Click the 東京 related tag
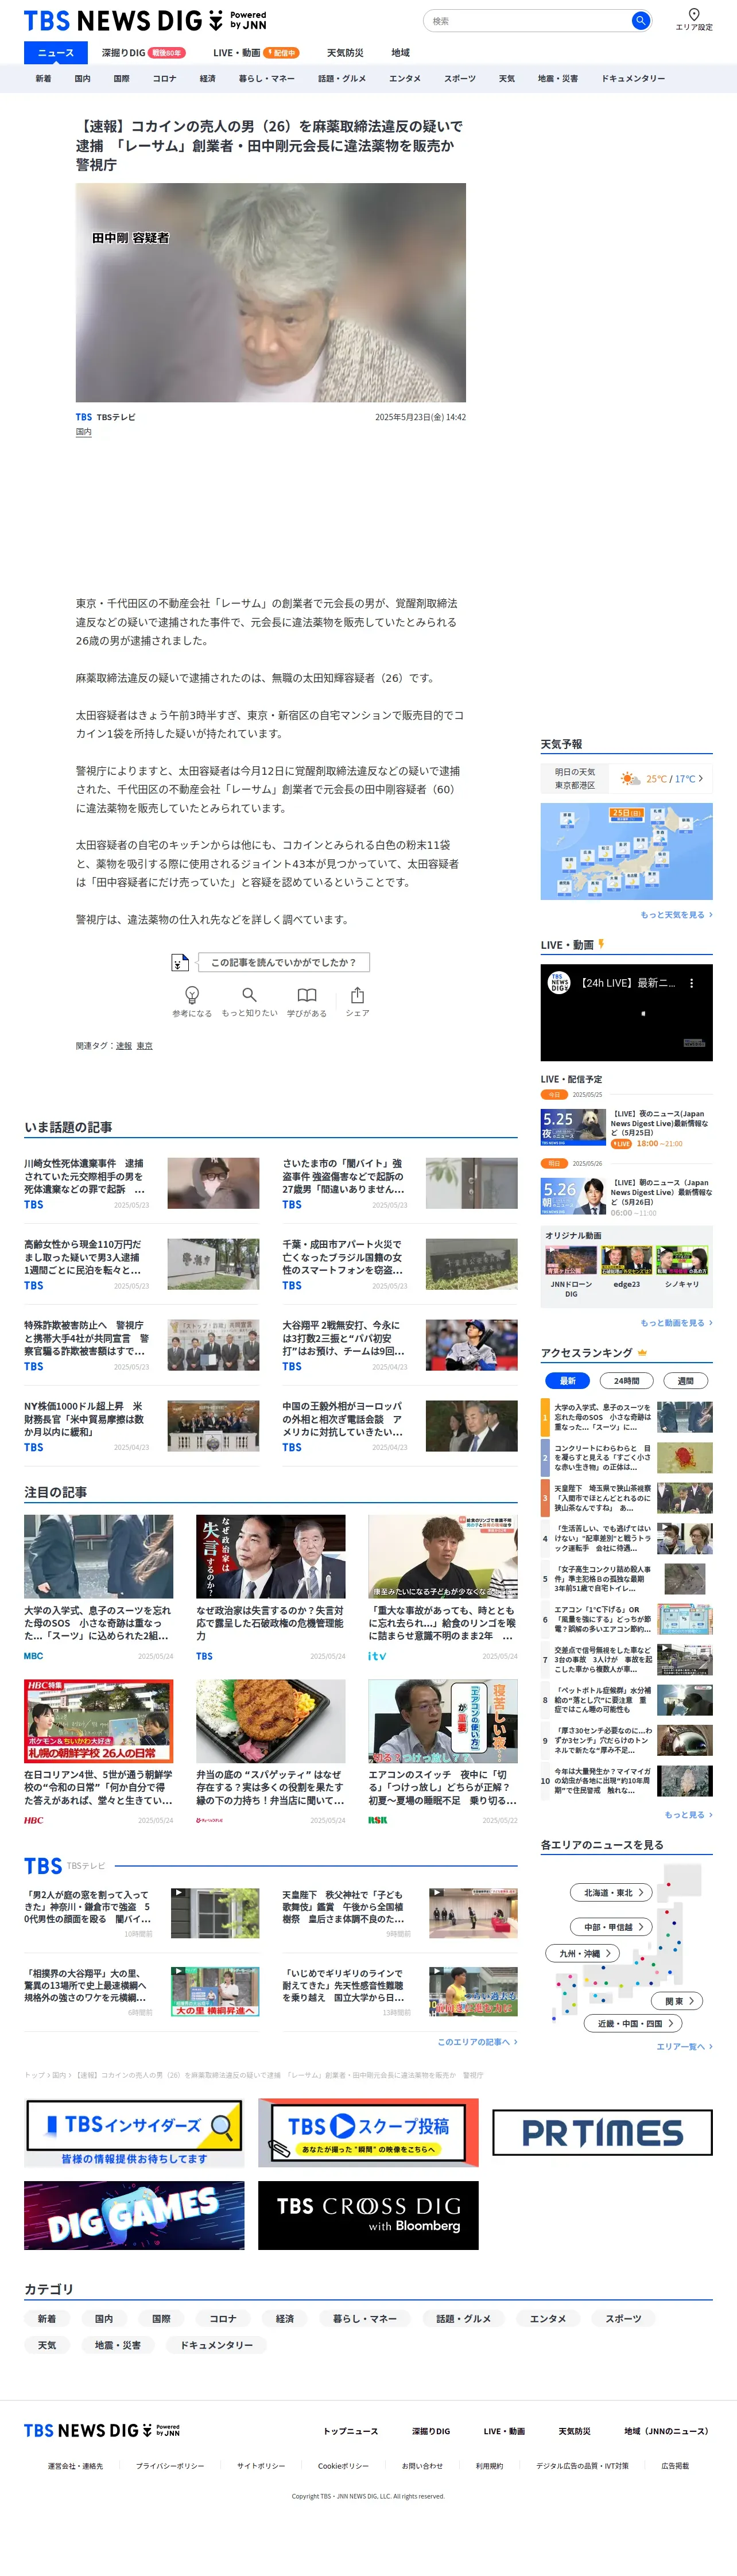 pos(145,1046)
